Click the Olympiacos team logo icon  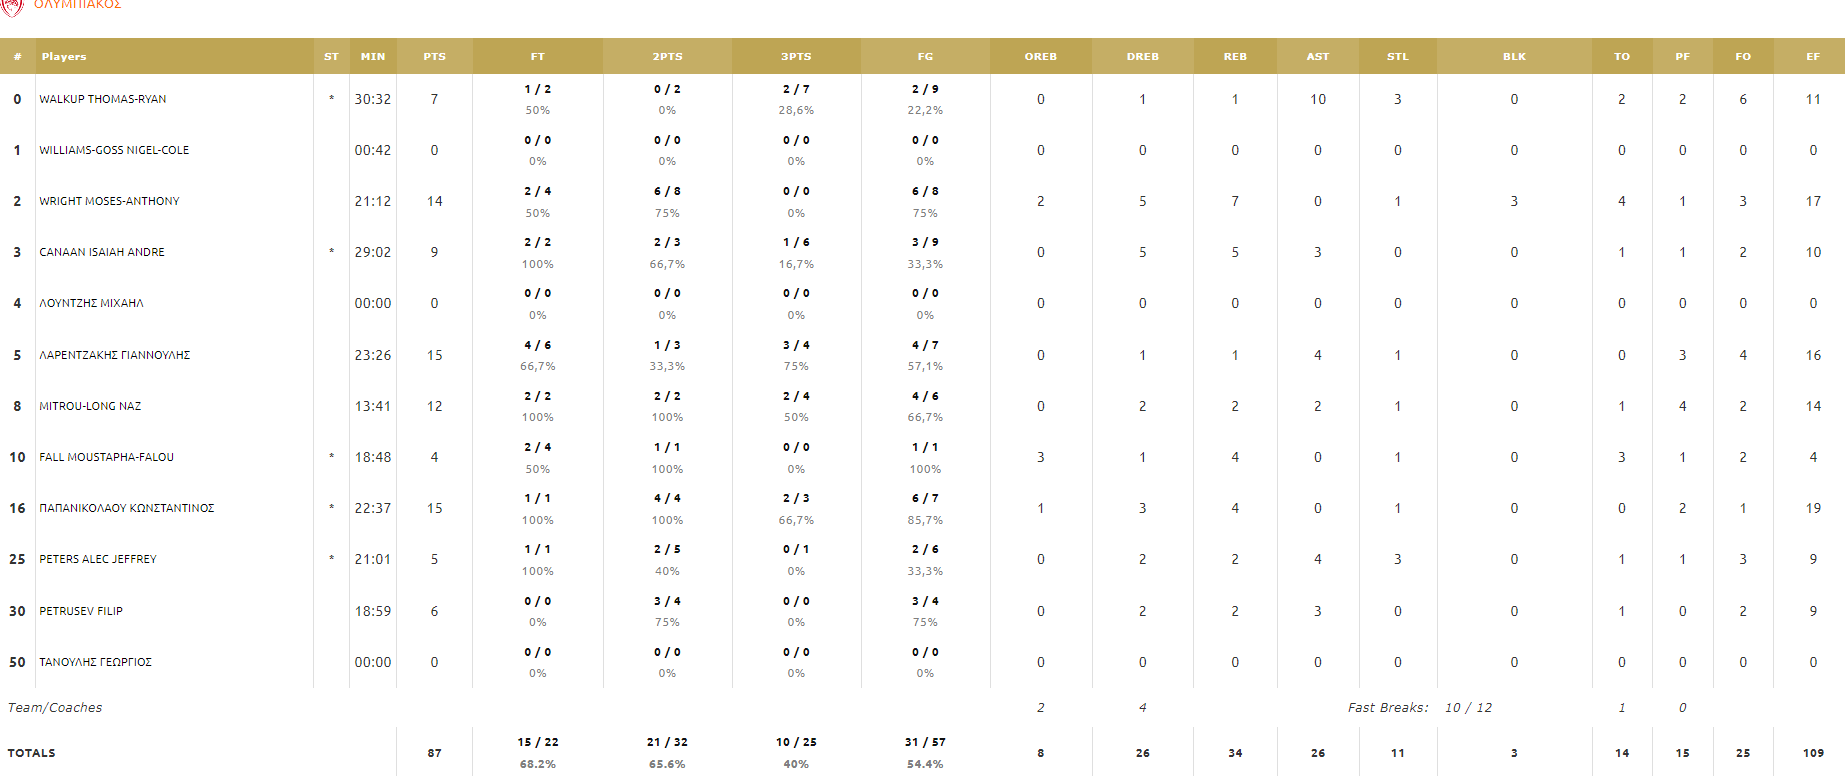(x=12, y=6)
